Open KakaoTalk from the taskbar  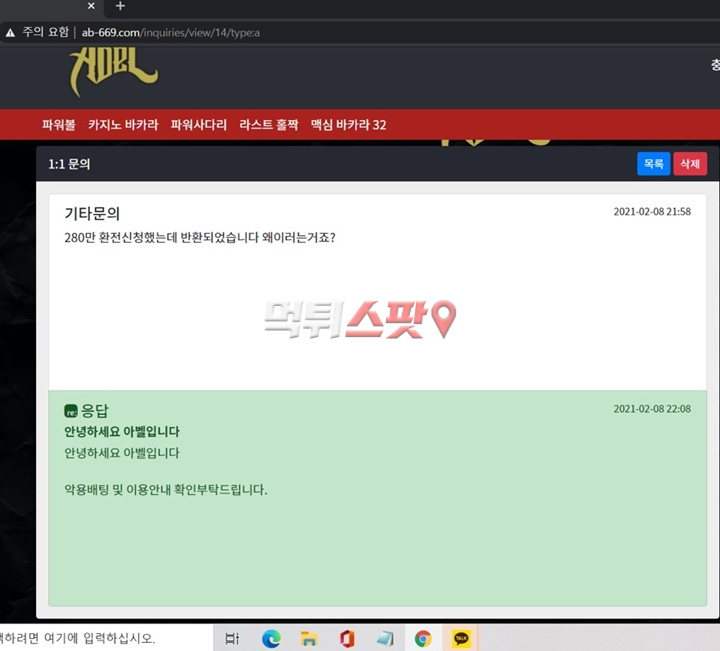pos(461,639)
